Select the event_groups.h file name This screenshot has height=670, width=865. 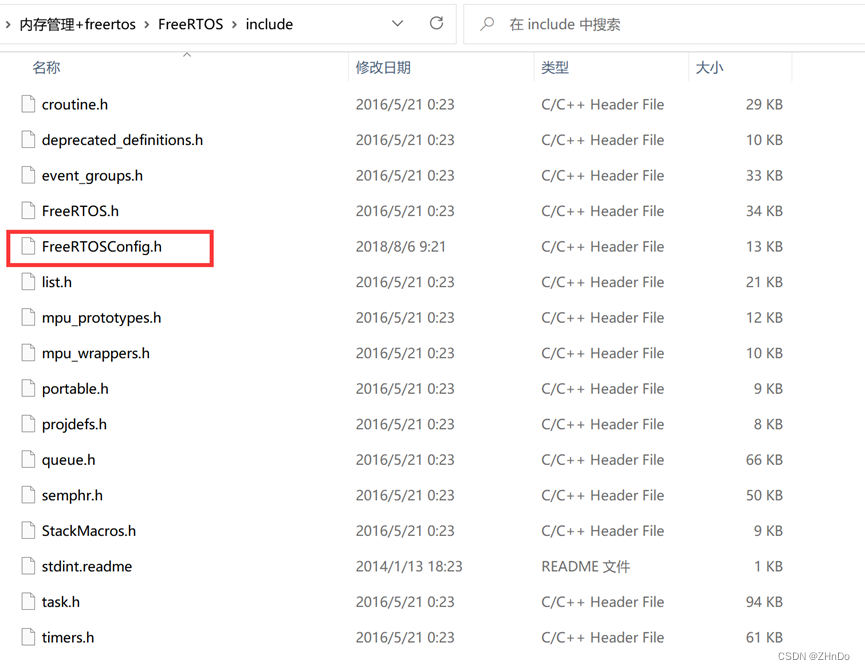[92, 176]
